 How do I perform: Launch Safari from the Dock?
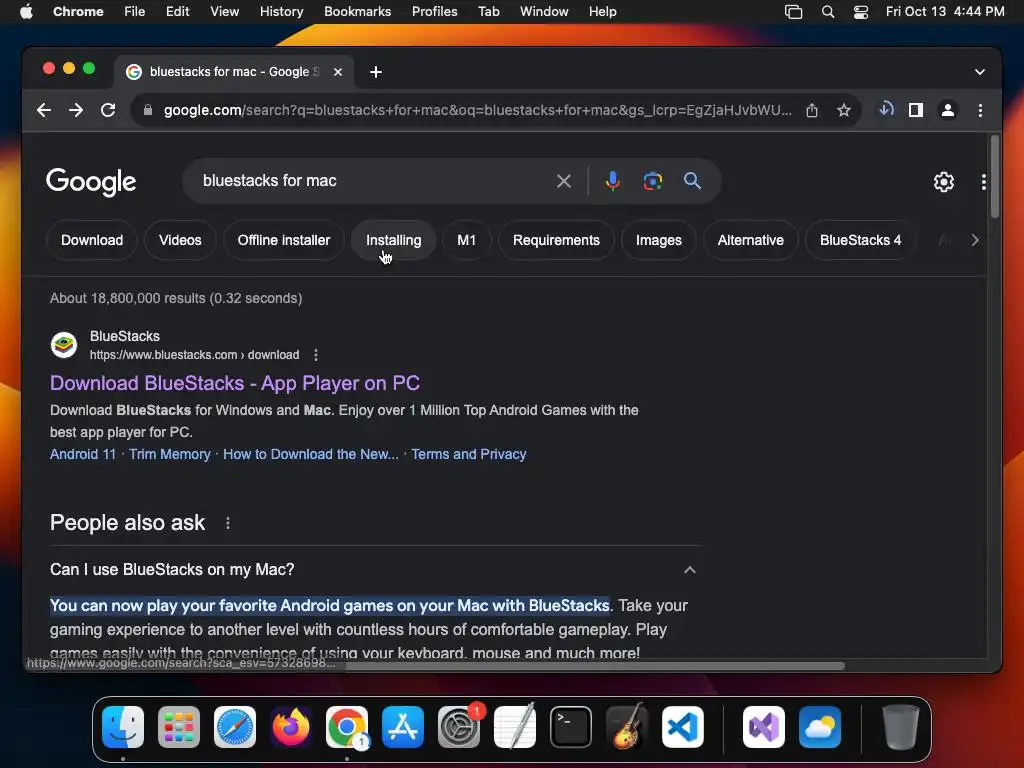click(x=235, y=728)
